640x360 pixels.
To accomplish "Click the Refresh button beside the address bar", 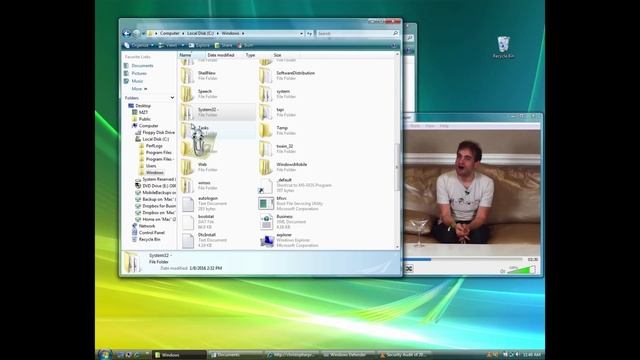I will 309,33.
